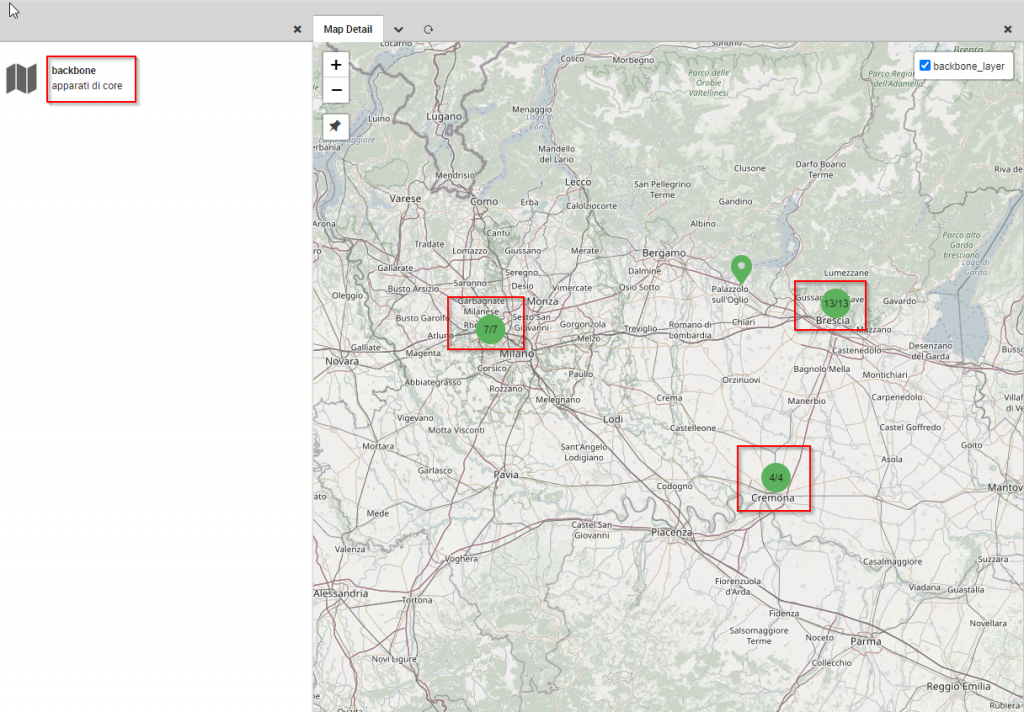Click the Manerbio town label
This screenshot has height=712, width=1024.
point(807,401)
